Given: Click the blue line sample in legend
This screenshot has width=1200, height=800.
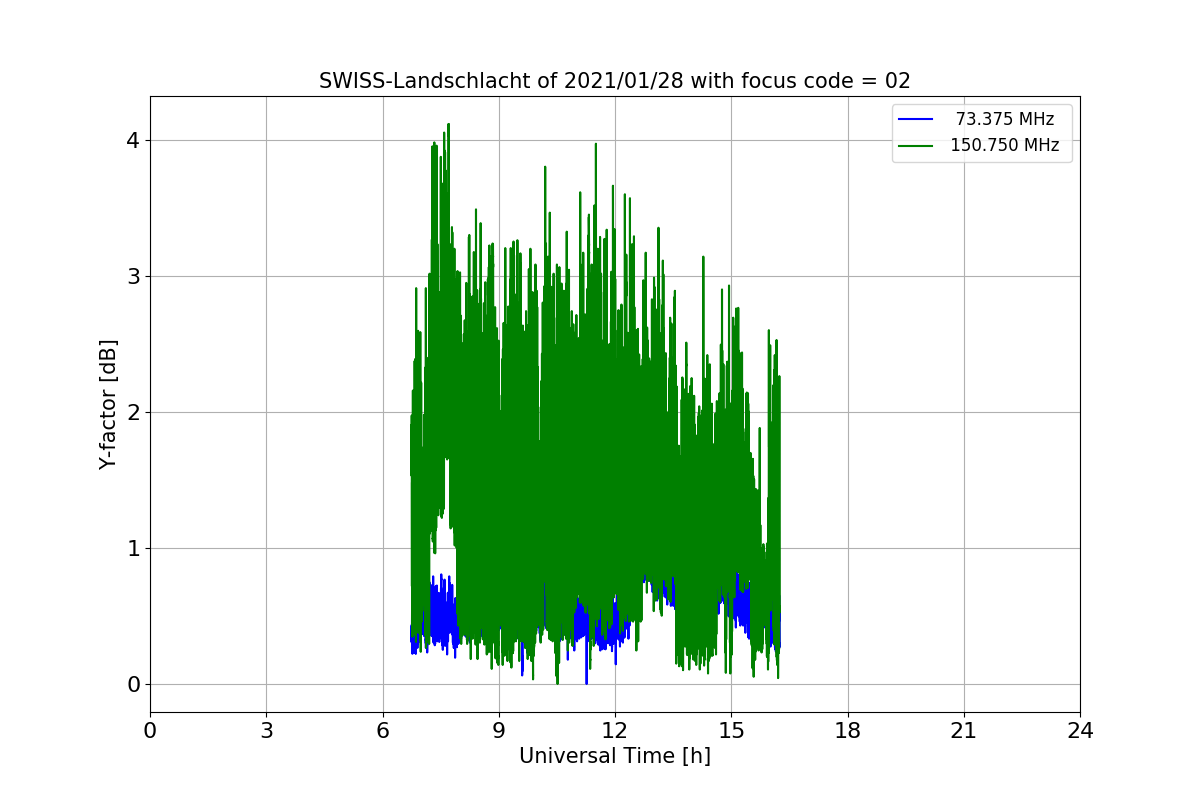Looking at the screenshot, I should click(x=916, y=120).
